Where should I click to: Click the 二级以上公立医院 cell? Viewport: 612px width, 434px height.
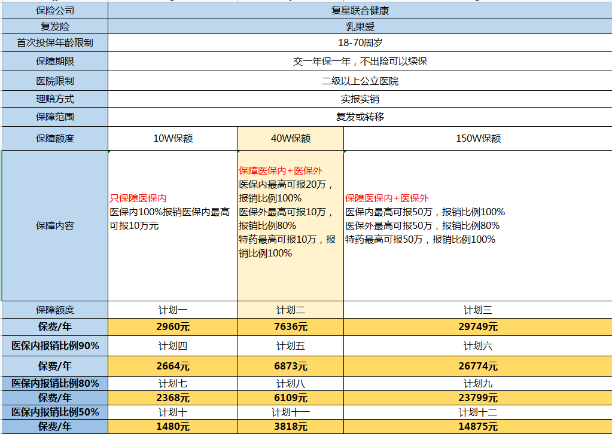pos(360,81)
